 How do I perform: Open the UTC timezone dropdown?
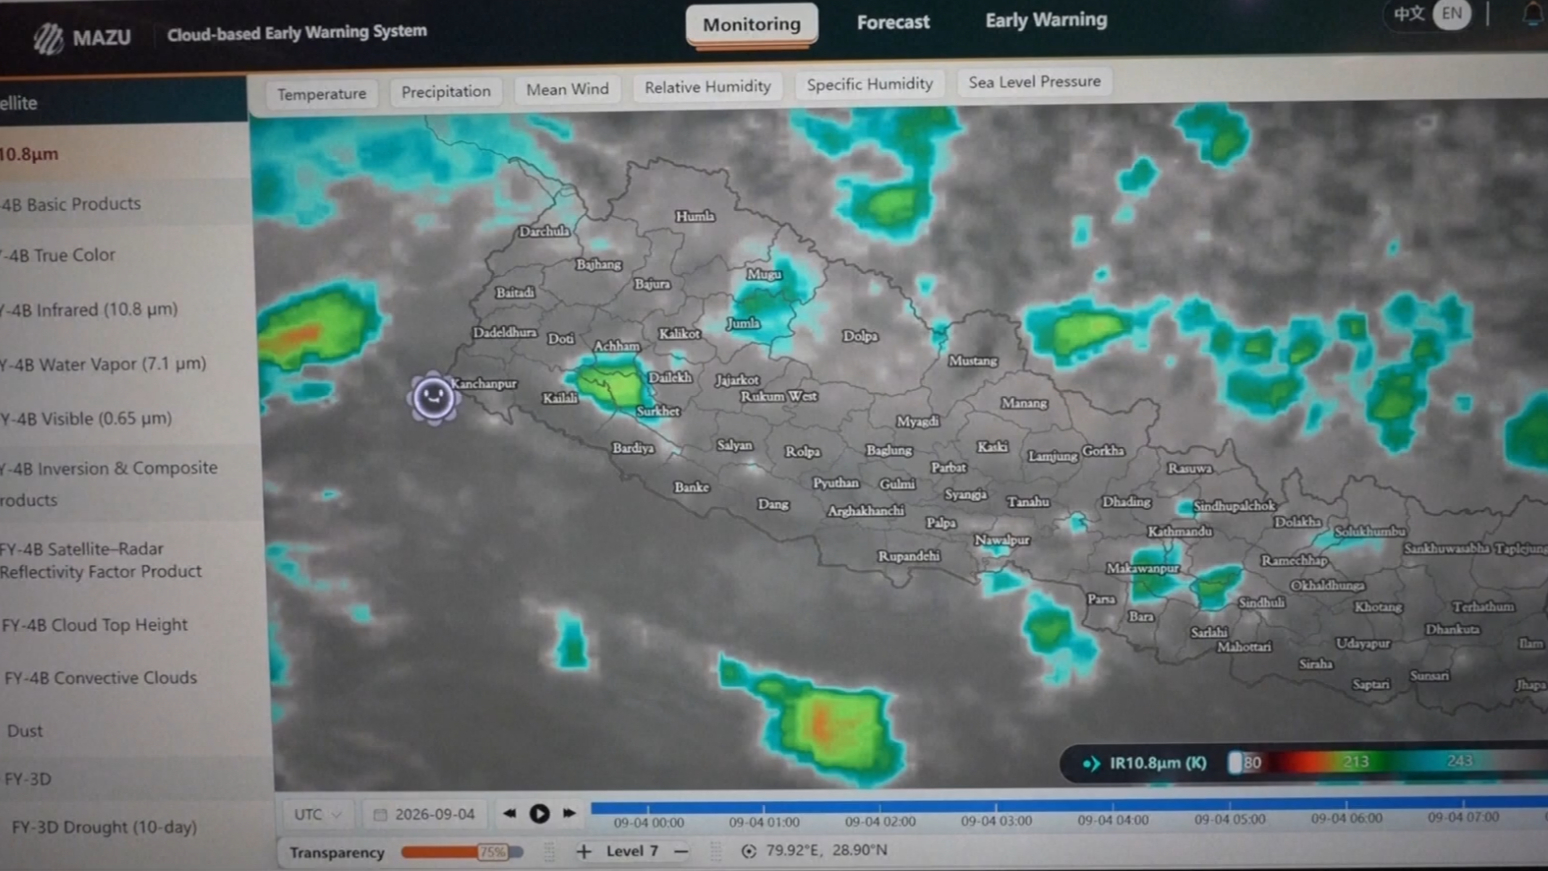[x=318, y=815]
